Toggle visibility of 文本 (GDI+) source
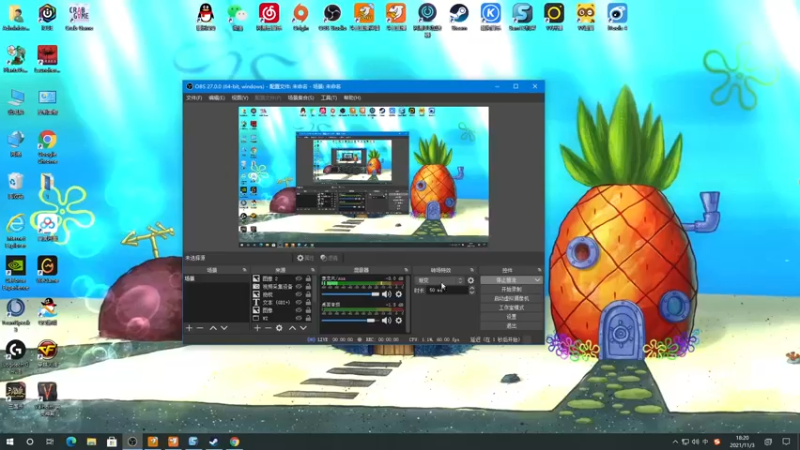 [299, 303]
